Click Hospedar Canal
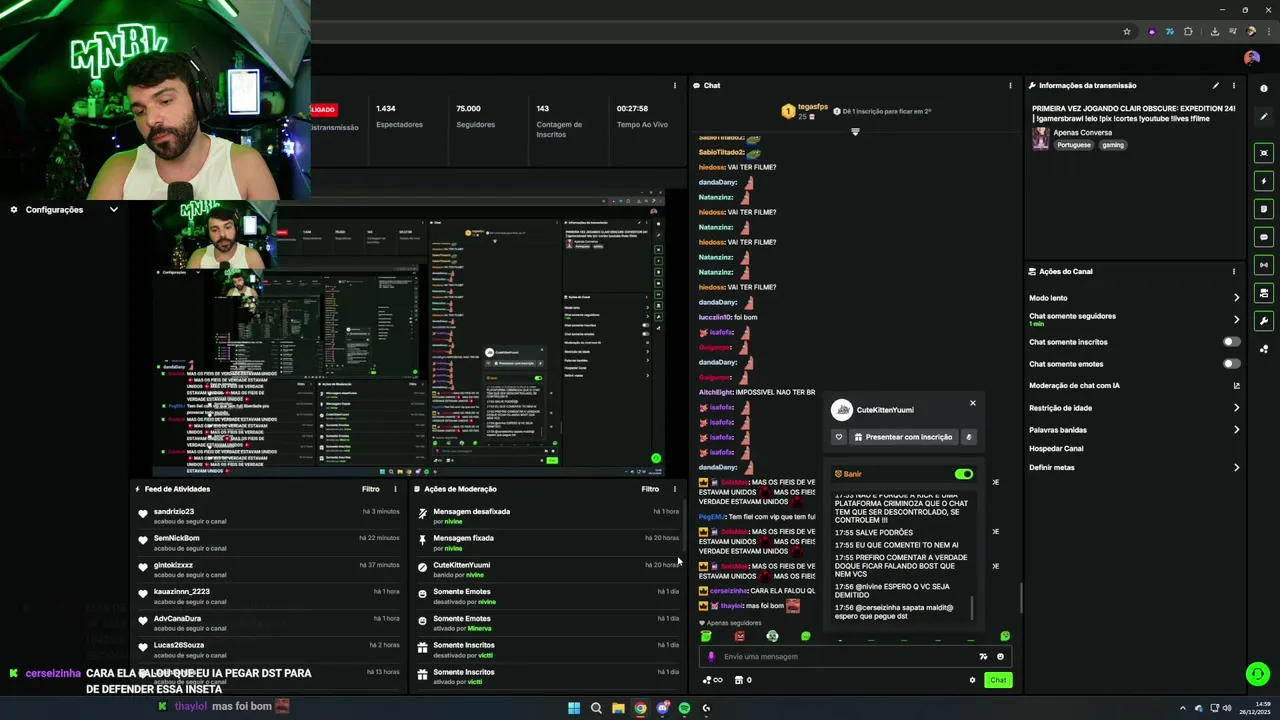The image size is (1280, 720). [x=1056, y=449]
